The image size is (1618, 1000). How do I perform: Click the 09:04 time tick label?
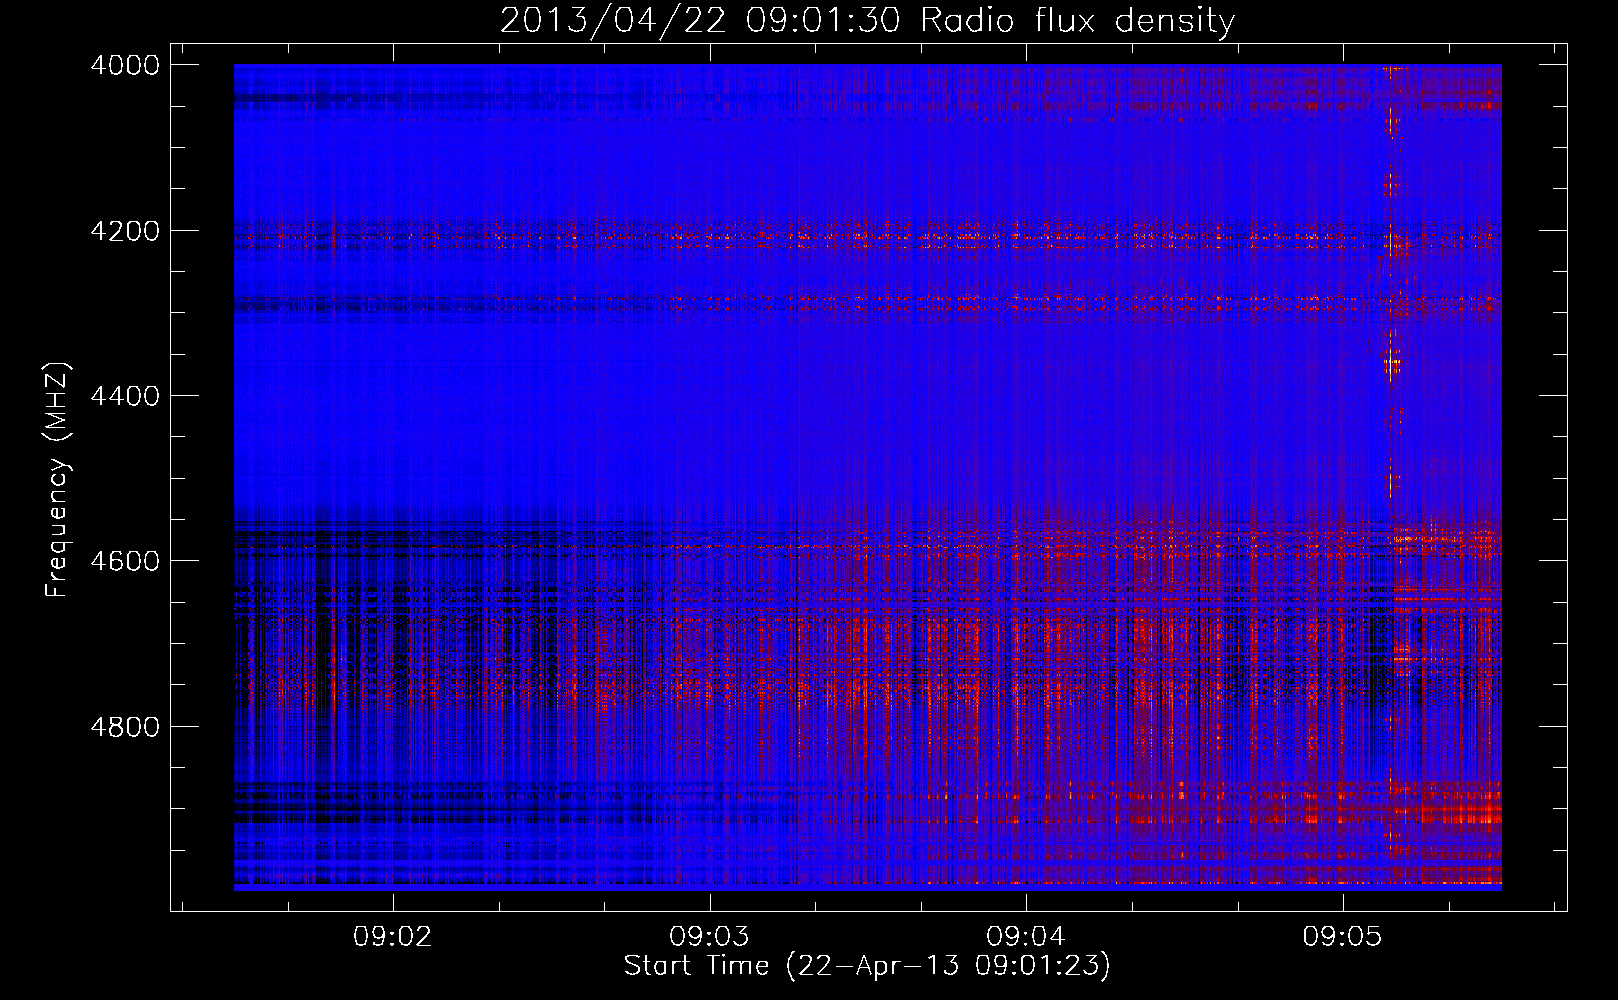tap(1026, 937)
